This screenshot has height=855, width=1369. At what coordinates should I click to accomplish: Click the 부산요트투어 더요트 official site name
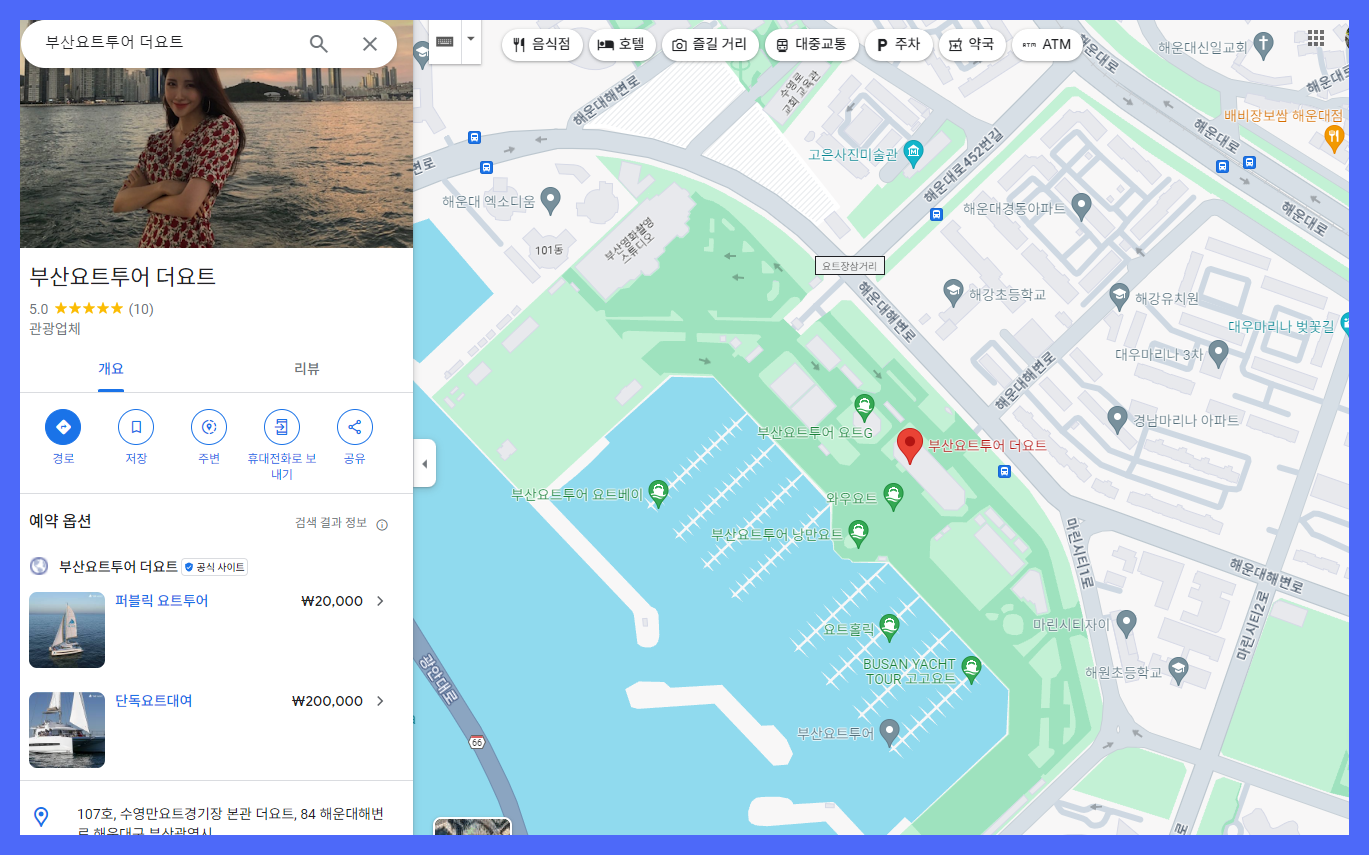click(118, 566)
